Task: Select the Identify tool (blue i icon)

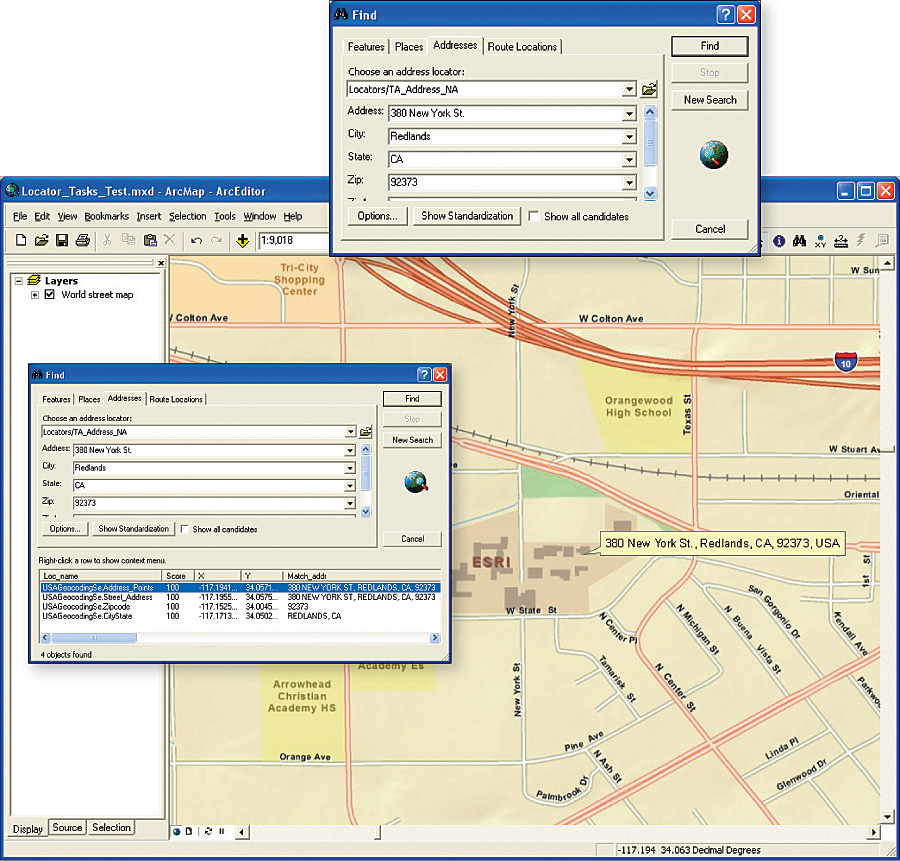Action: click(779, 241)
